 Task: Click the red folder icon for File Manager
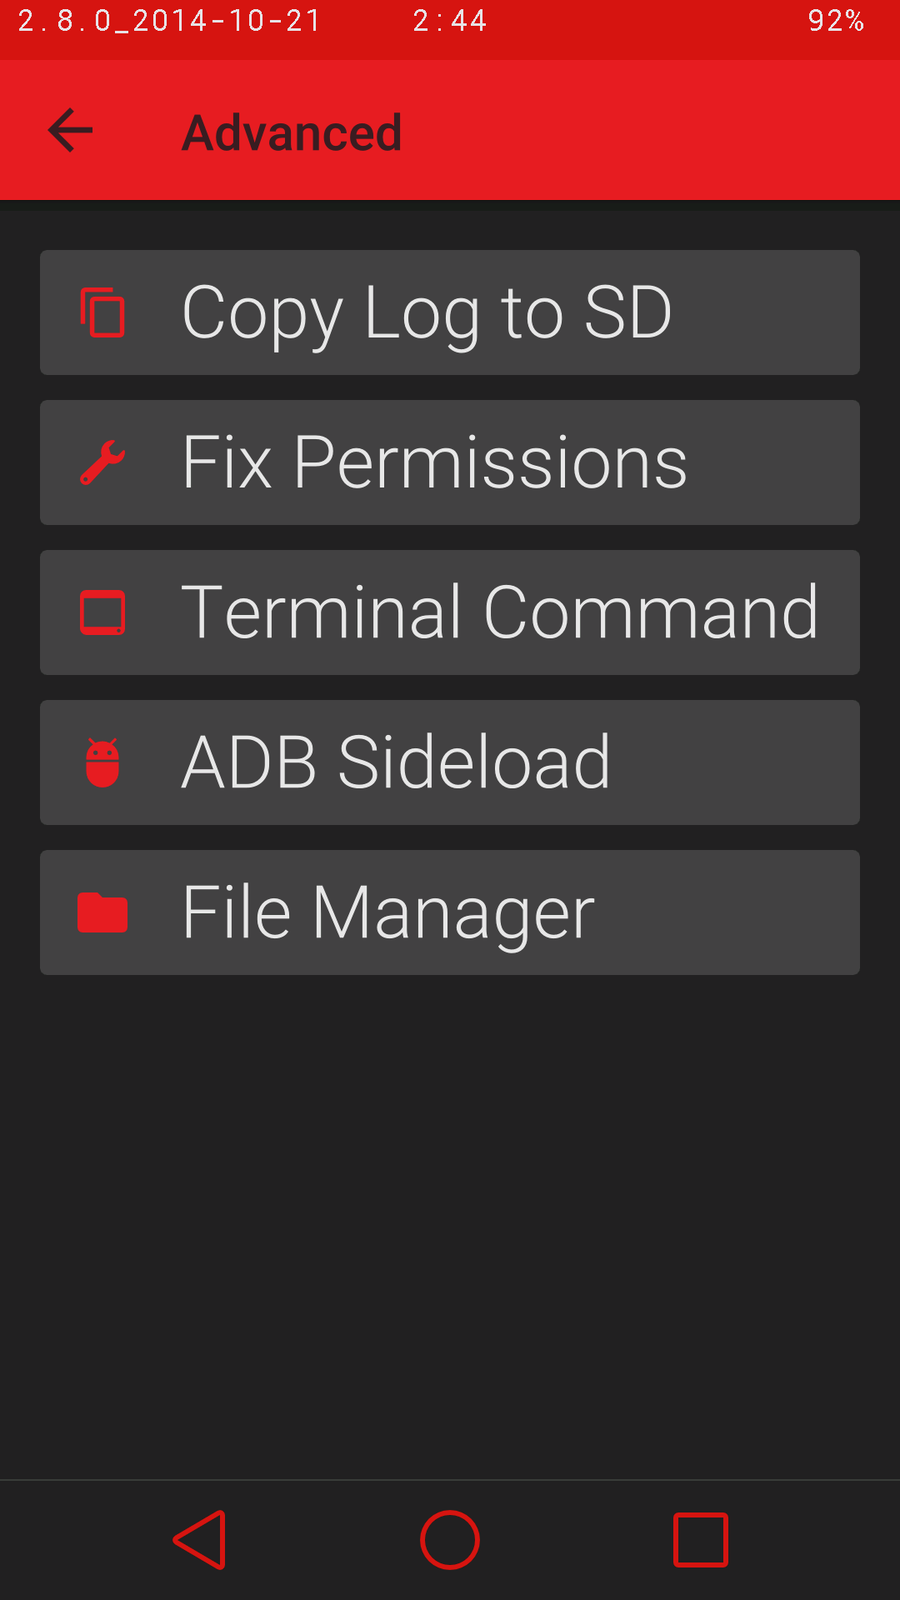(x=102, y=913)
